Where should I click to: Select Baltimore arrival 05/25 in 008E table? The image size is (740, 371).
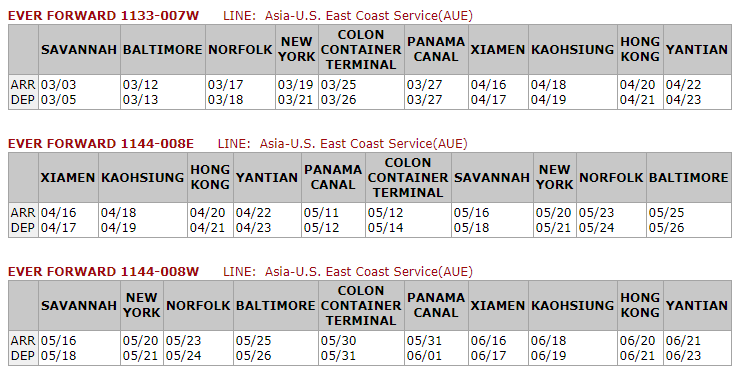(666, 213)
